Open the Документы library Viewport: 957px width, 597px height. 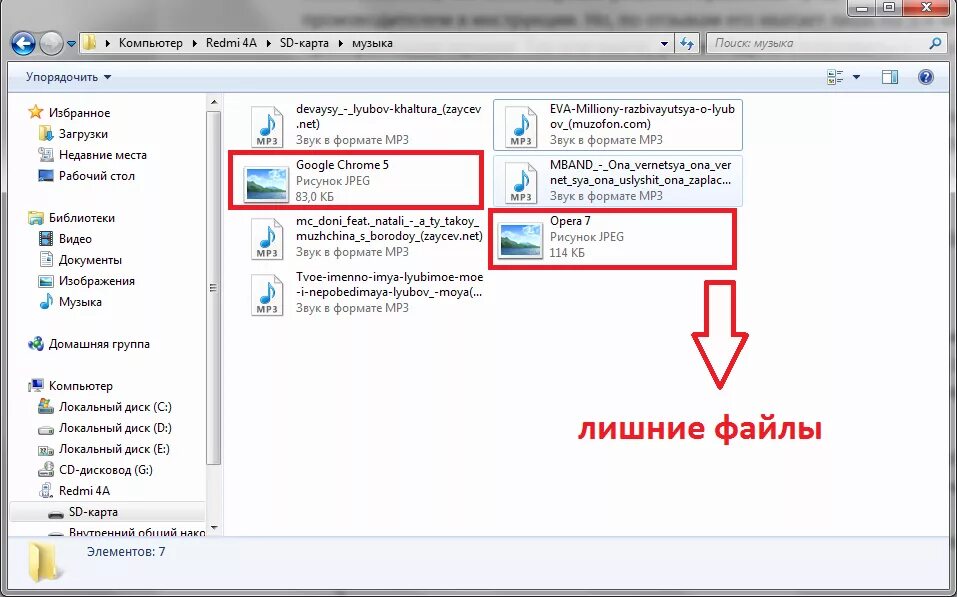90,260
